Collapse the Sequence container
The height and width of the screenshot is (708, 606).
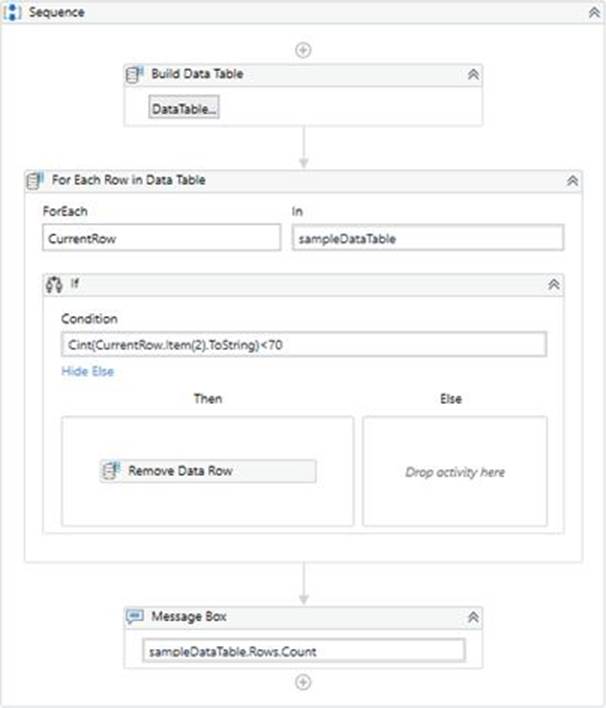coord(593,13)
